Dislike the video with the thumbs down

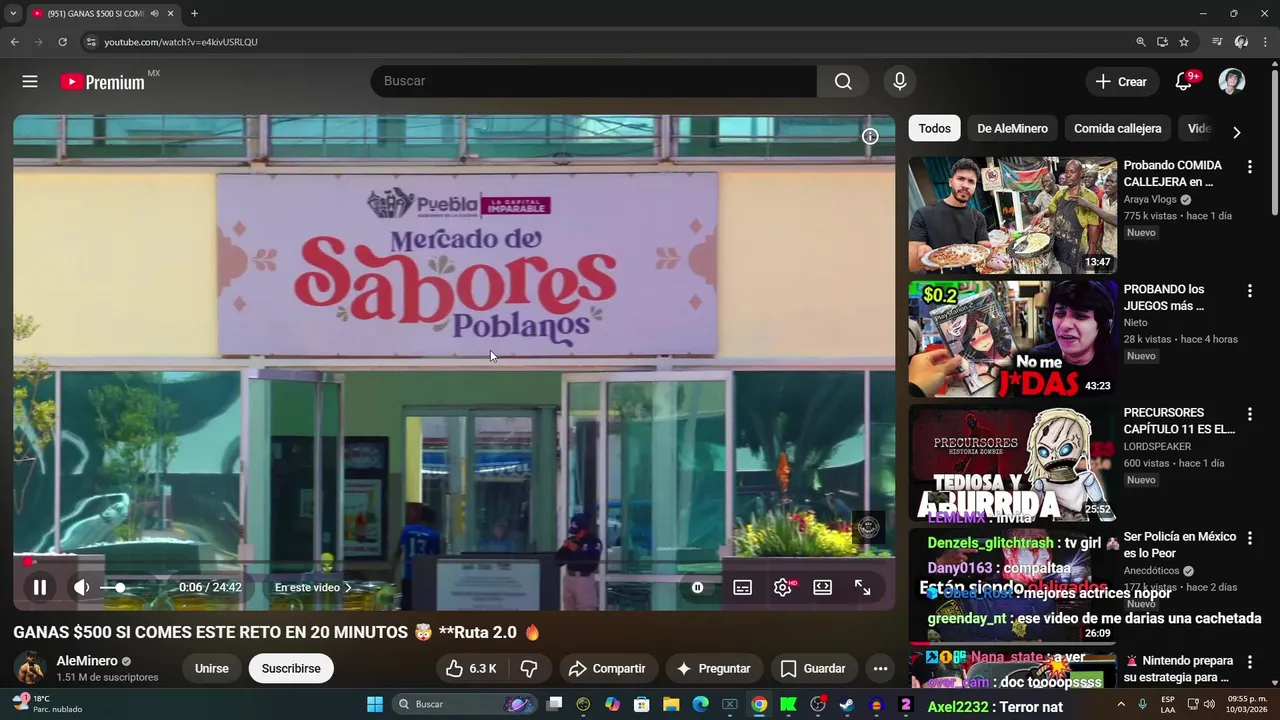[530, 669]
